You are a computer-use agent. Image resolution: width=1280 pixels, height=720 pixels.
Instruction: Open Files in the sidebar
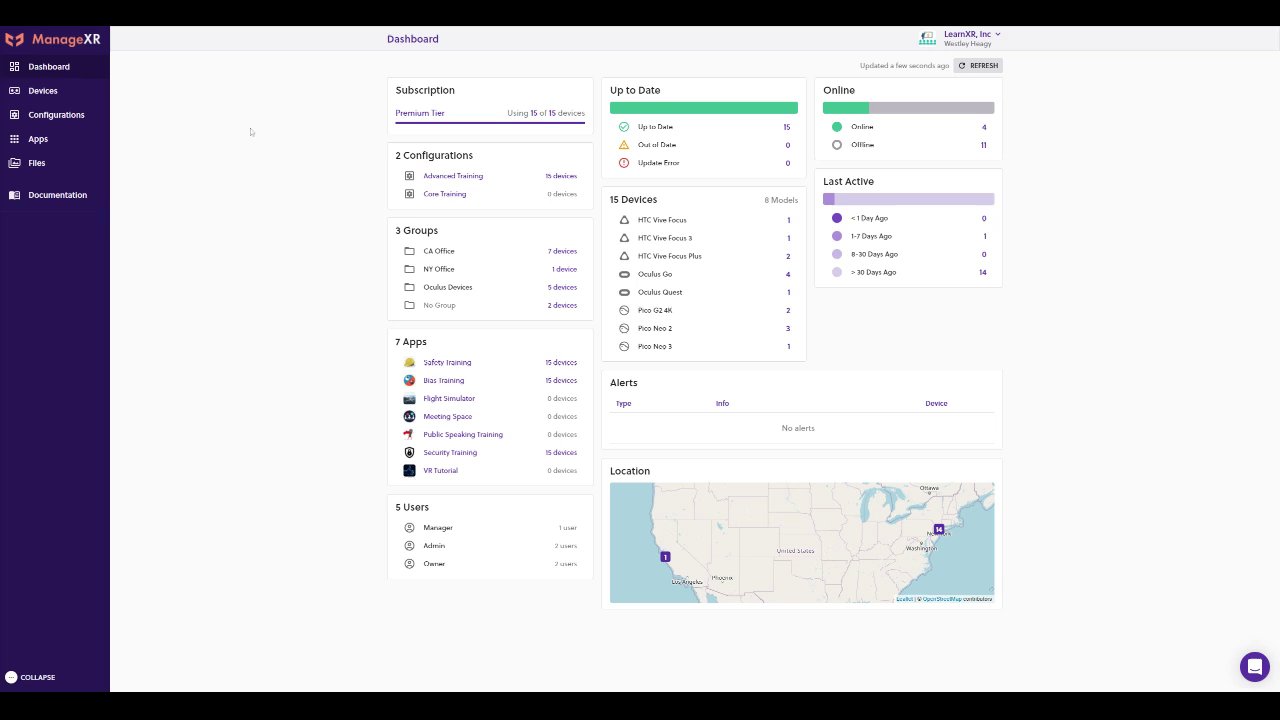(x=55, y=163)
